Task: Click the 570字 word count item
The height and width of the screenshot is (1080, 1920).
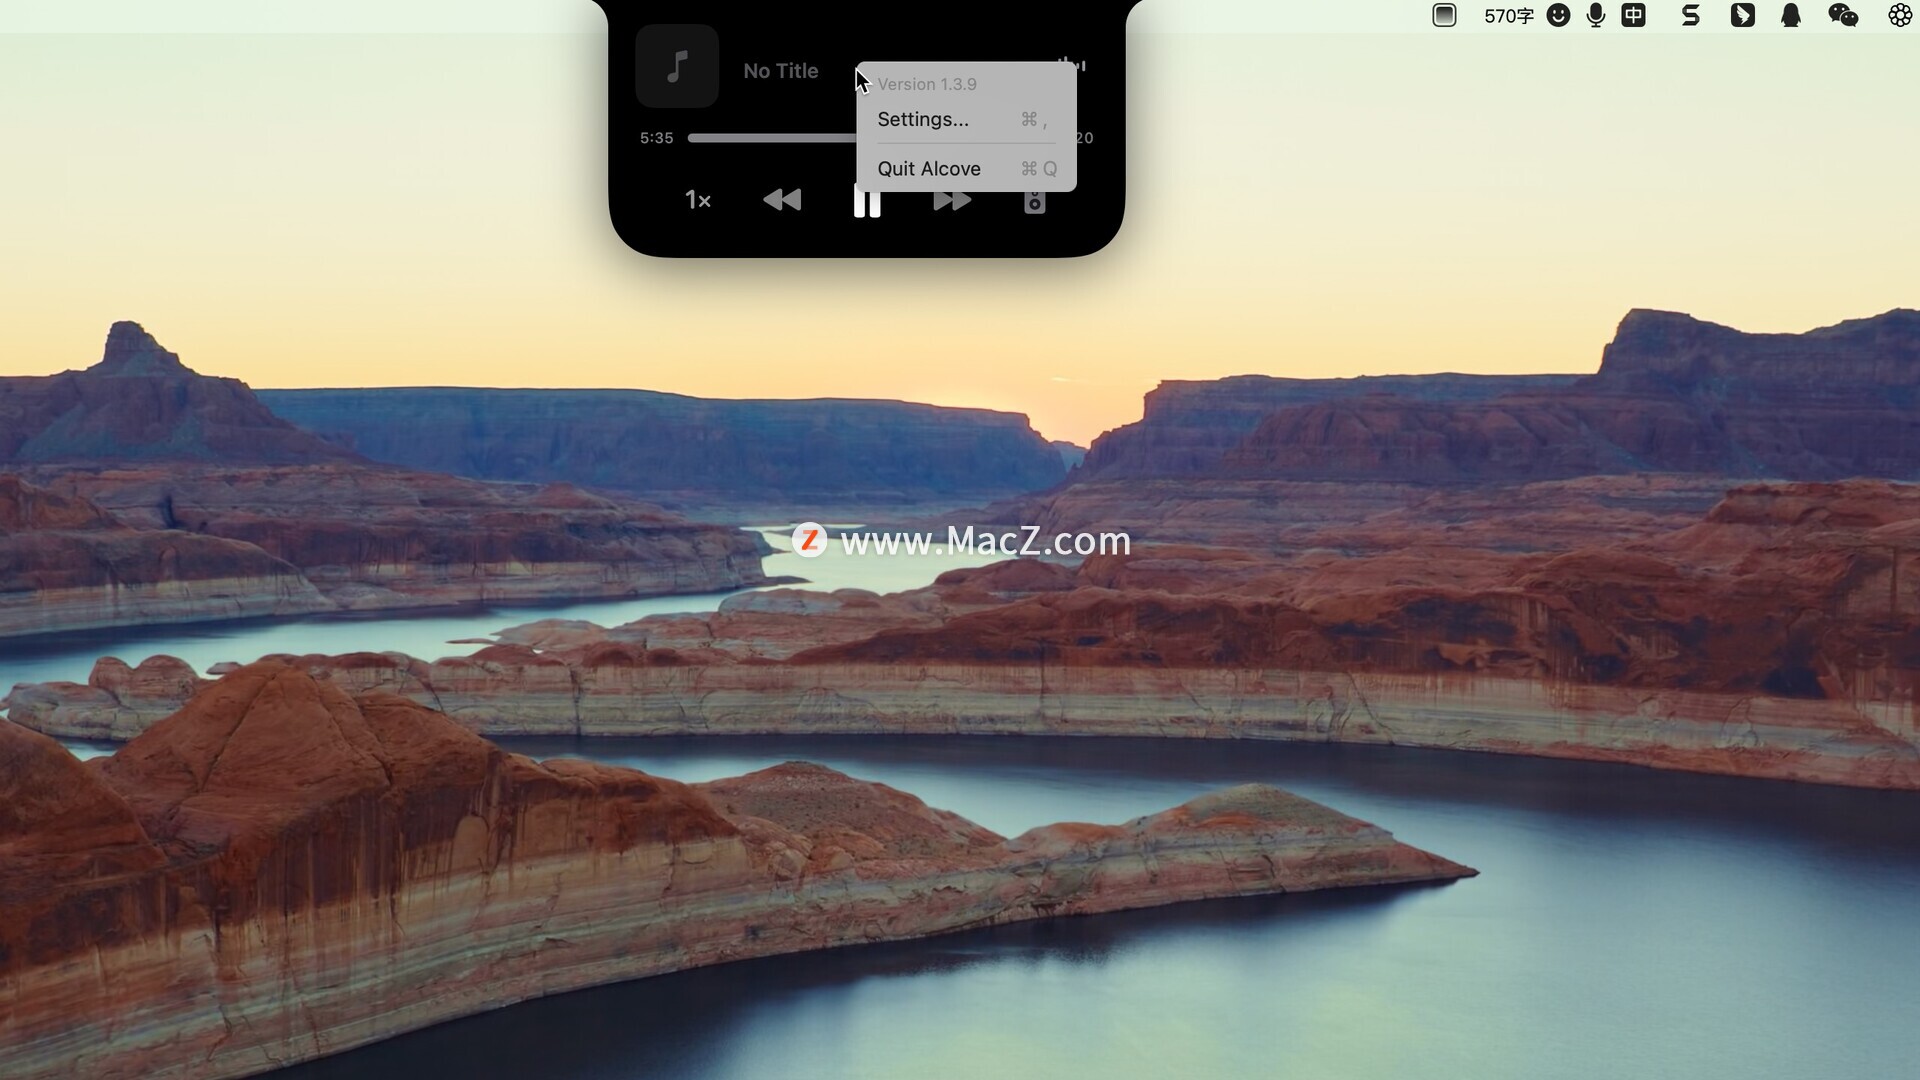Action: [x=1508, y=16]
